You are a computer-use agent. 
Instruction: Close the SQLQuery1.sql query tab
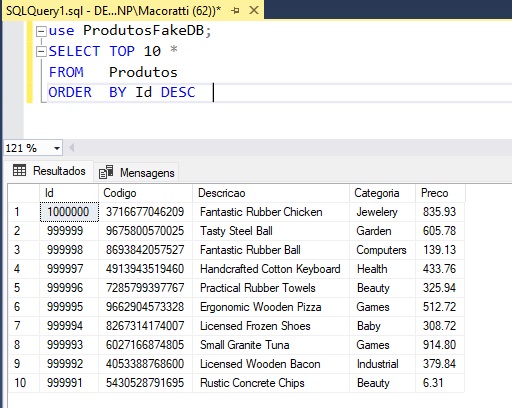(x=254, y=10)
